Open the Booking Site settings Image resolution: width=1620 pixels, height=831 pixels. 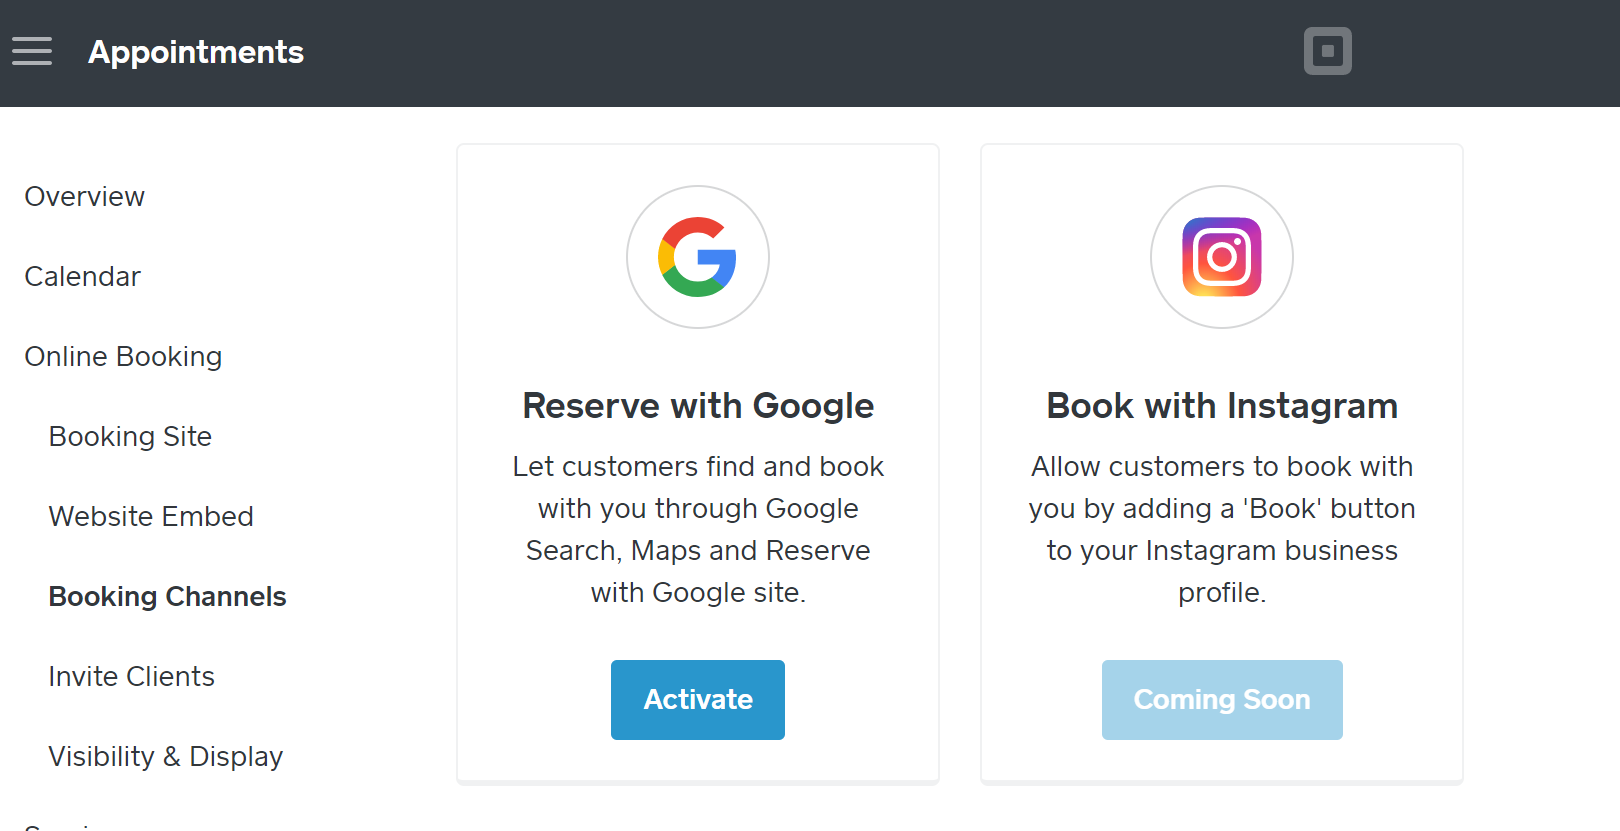130,437
